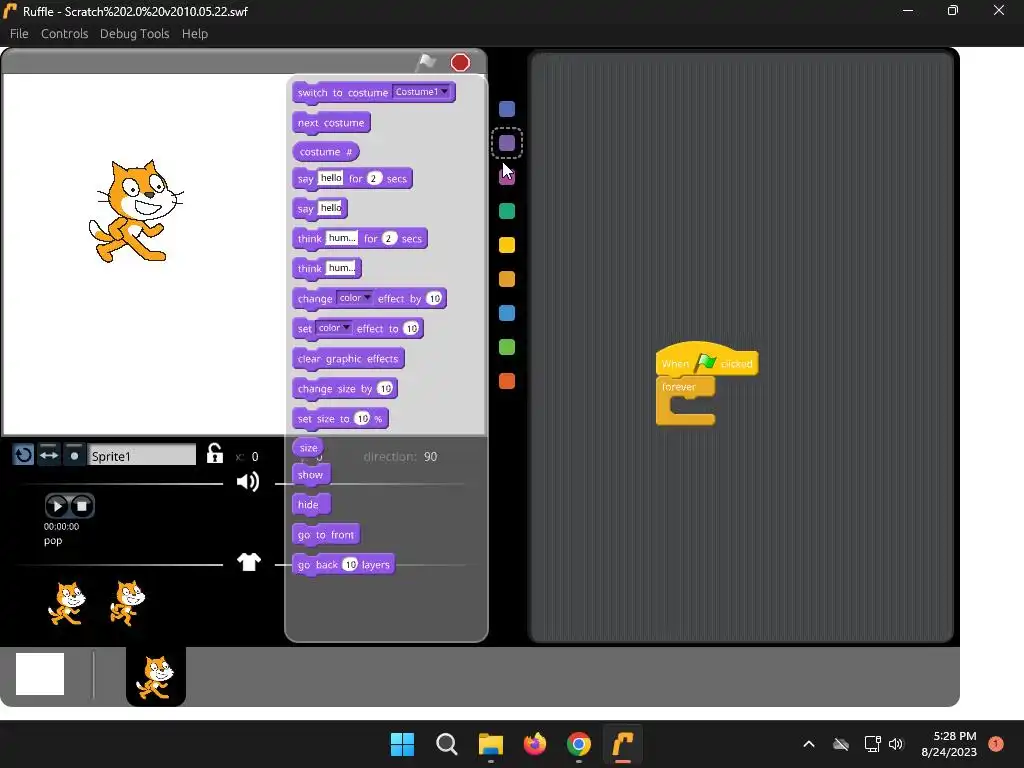Play the pop sound

[57, 505]
